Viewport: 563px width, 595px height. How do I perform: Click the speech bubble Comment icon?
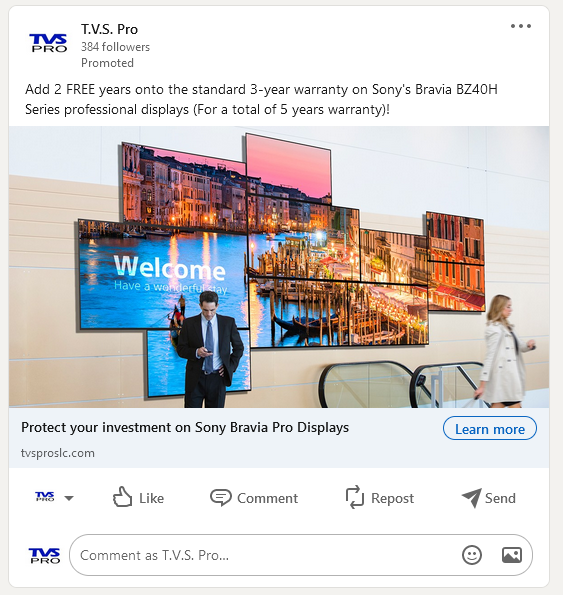tap(220, 497)
